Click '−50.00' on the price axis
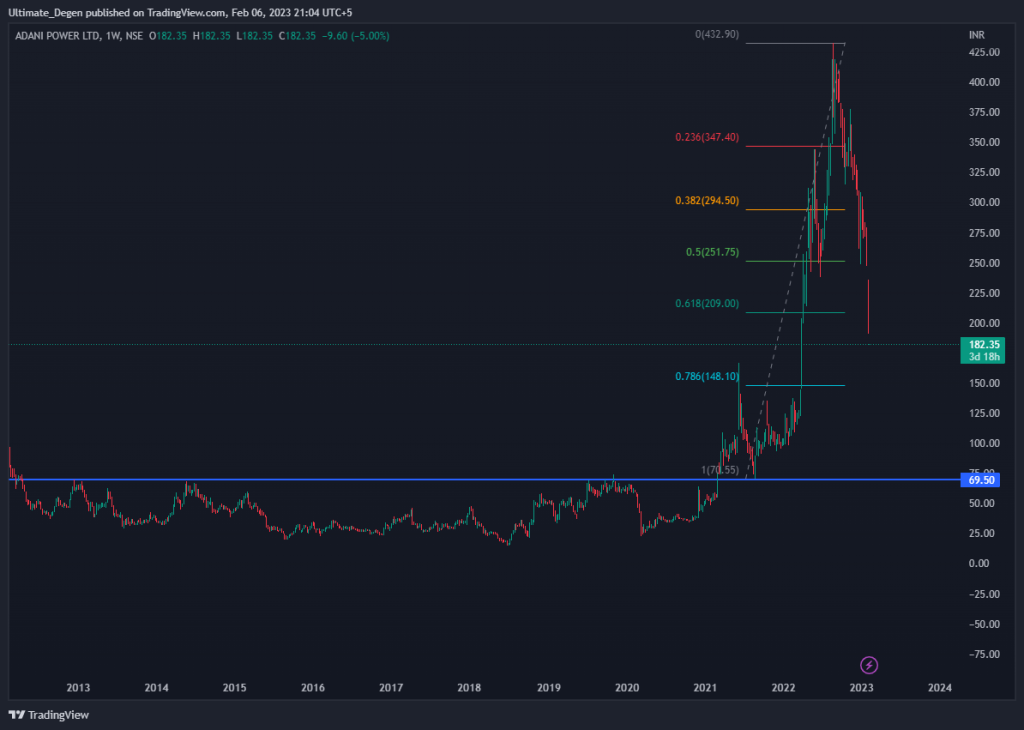The image size is (1024, 730). pyautogui.click(x=984, y=624)
